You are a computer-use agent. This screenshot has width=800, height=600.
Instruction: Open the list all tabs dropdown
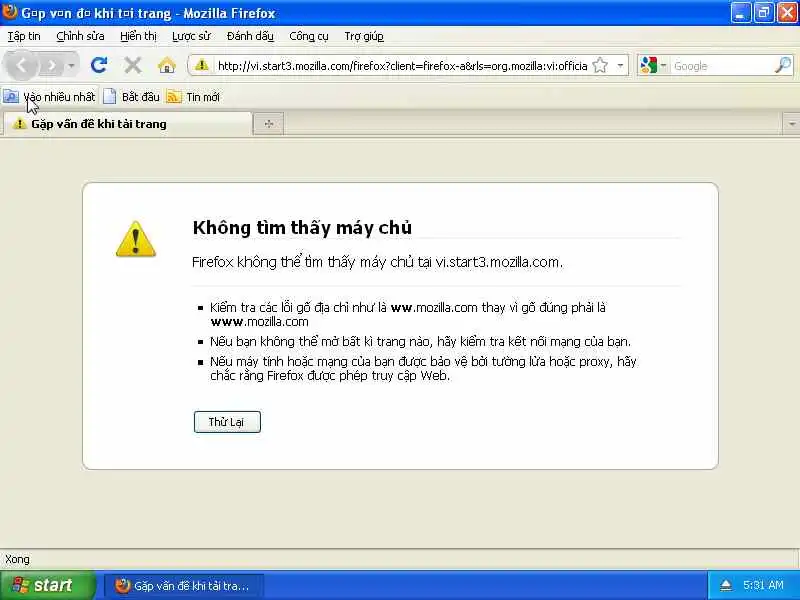tap(791, 124)
